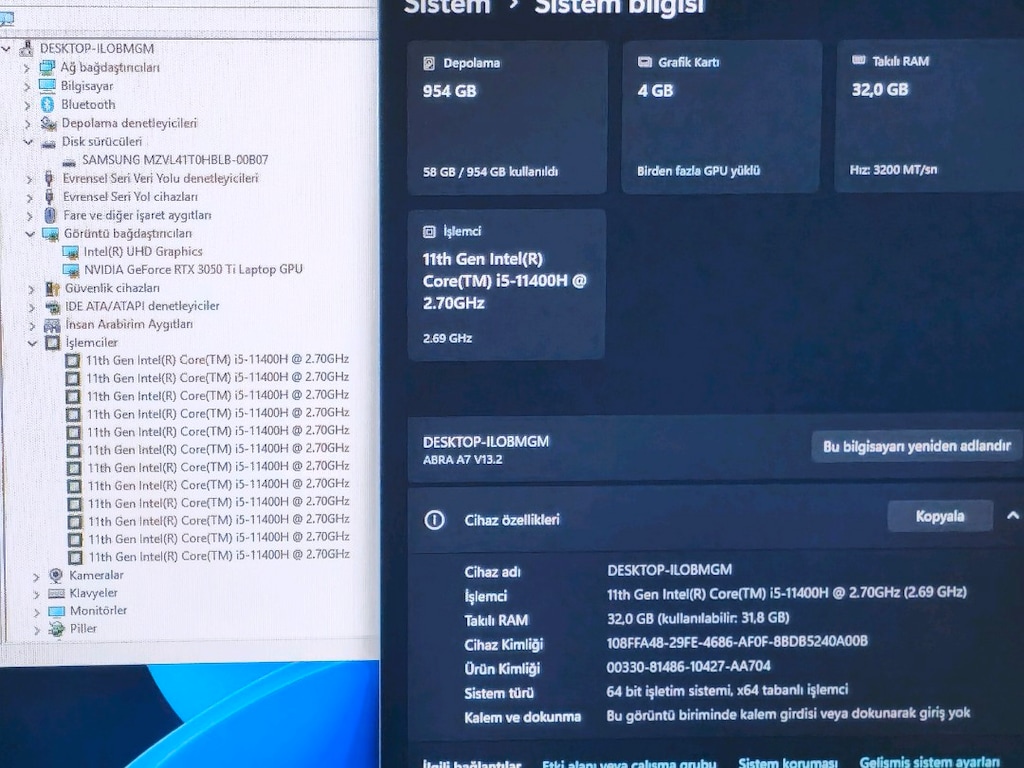Screen dimensions: 1024x768
Task: Expand the Piller category
Action: (x=37, y=630)
